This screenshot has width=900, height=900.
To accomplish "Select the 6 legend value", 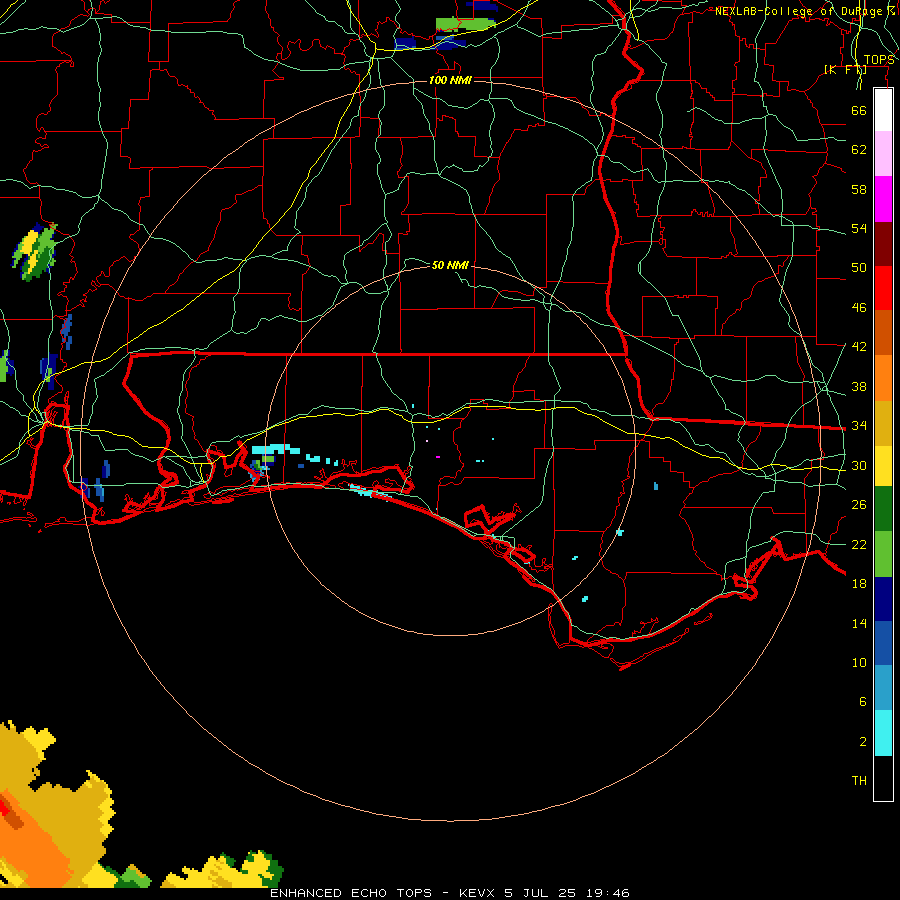I will 863,702.
